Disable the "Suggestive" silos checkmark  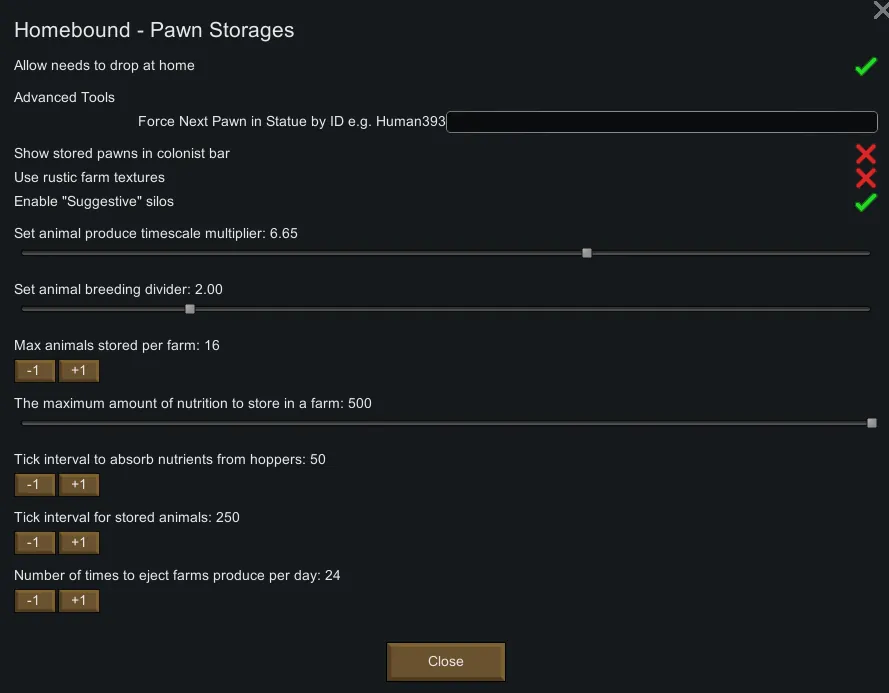coord(865,202)
